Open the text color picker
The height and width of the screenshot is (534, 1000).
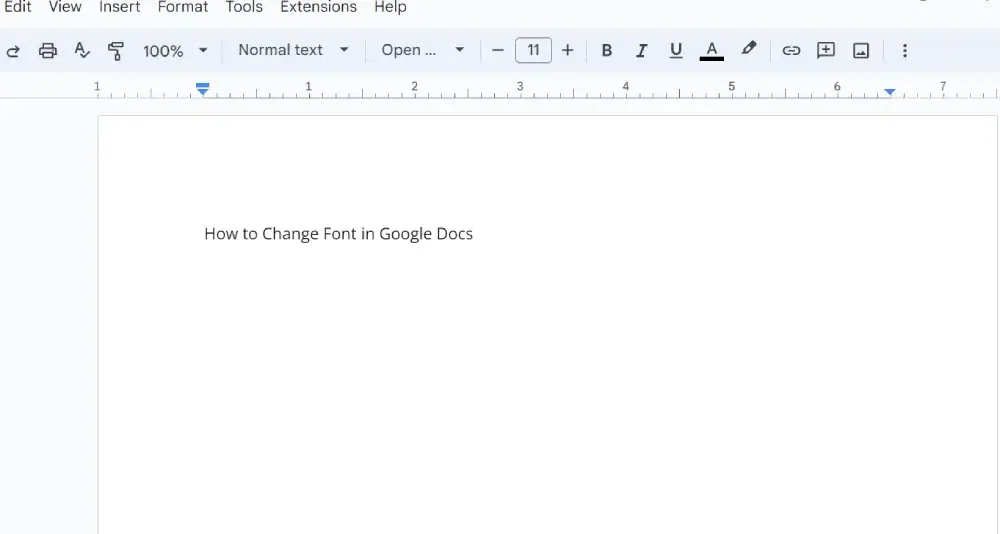pyautogui.click(x=712, y=50)
